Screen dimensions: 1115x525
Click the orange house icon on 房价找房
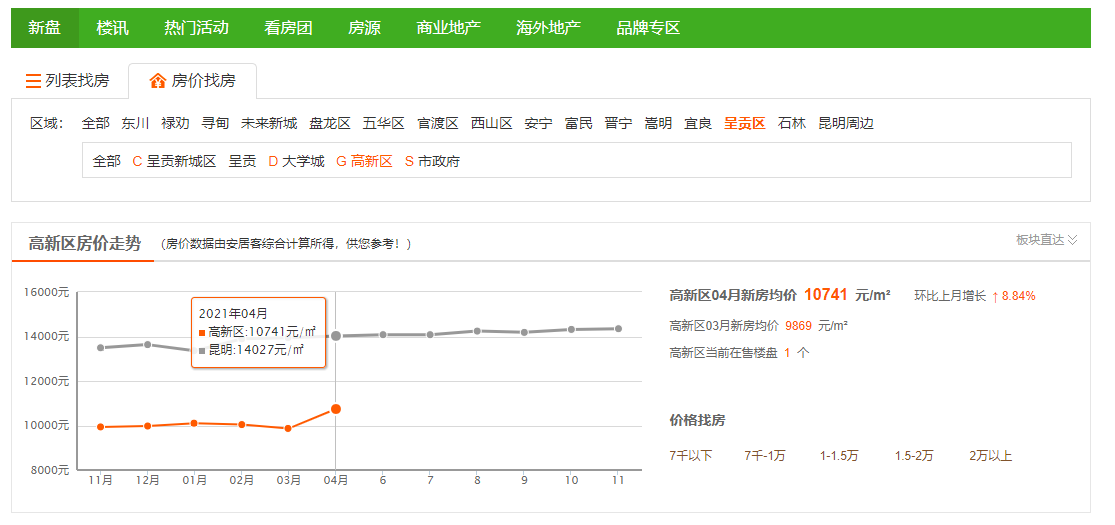pyautogui.click(x=157, y=81)
